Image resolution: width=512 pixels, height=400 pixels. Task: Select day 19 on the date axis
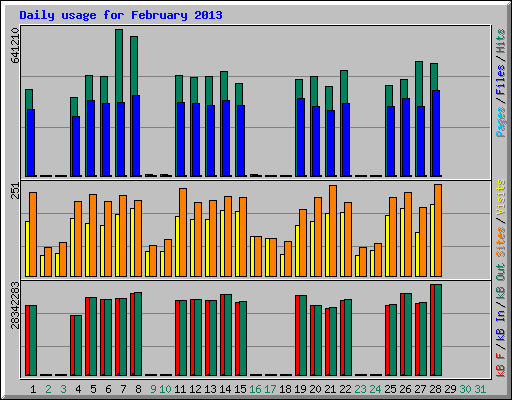coord(300,389)
